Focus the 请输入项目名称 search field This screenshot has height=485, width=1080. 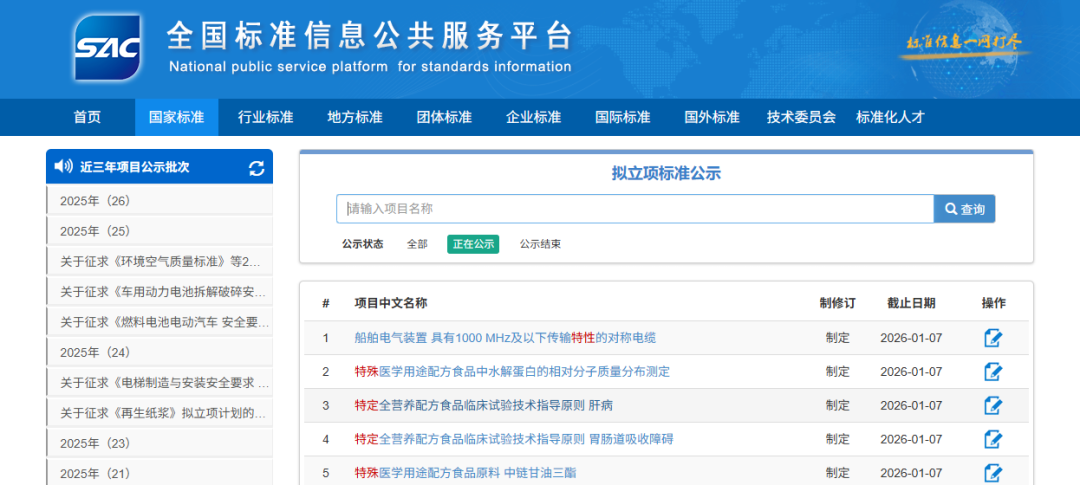[x=635, y=209]
